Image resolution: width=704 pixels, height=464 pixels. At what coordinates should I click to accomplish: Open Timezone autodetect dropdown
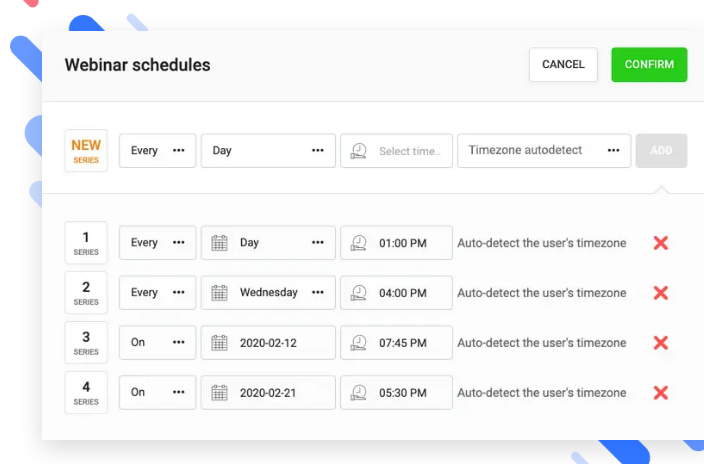pos(544,151)
